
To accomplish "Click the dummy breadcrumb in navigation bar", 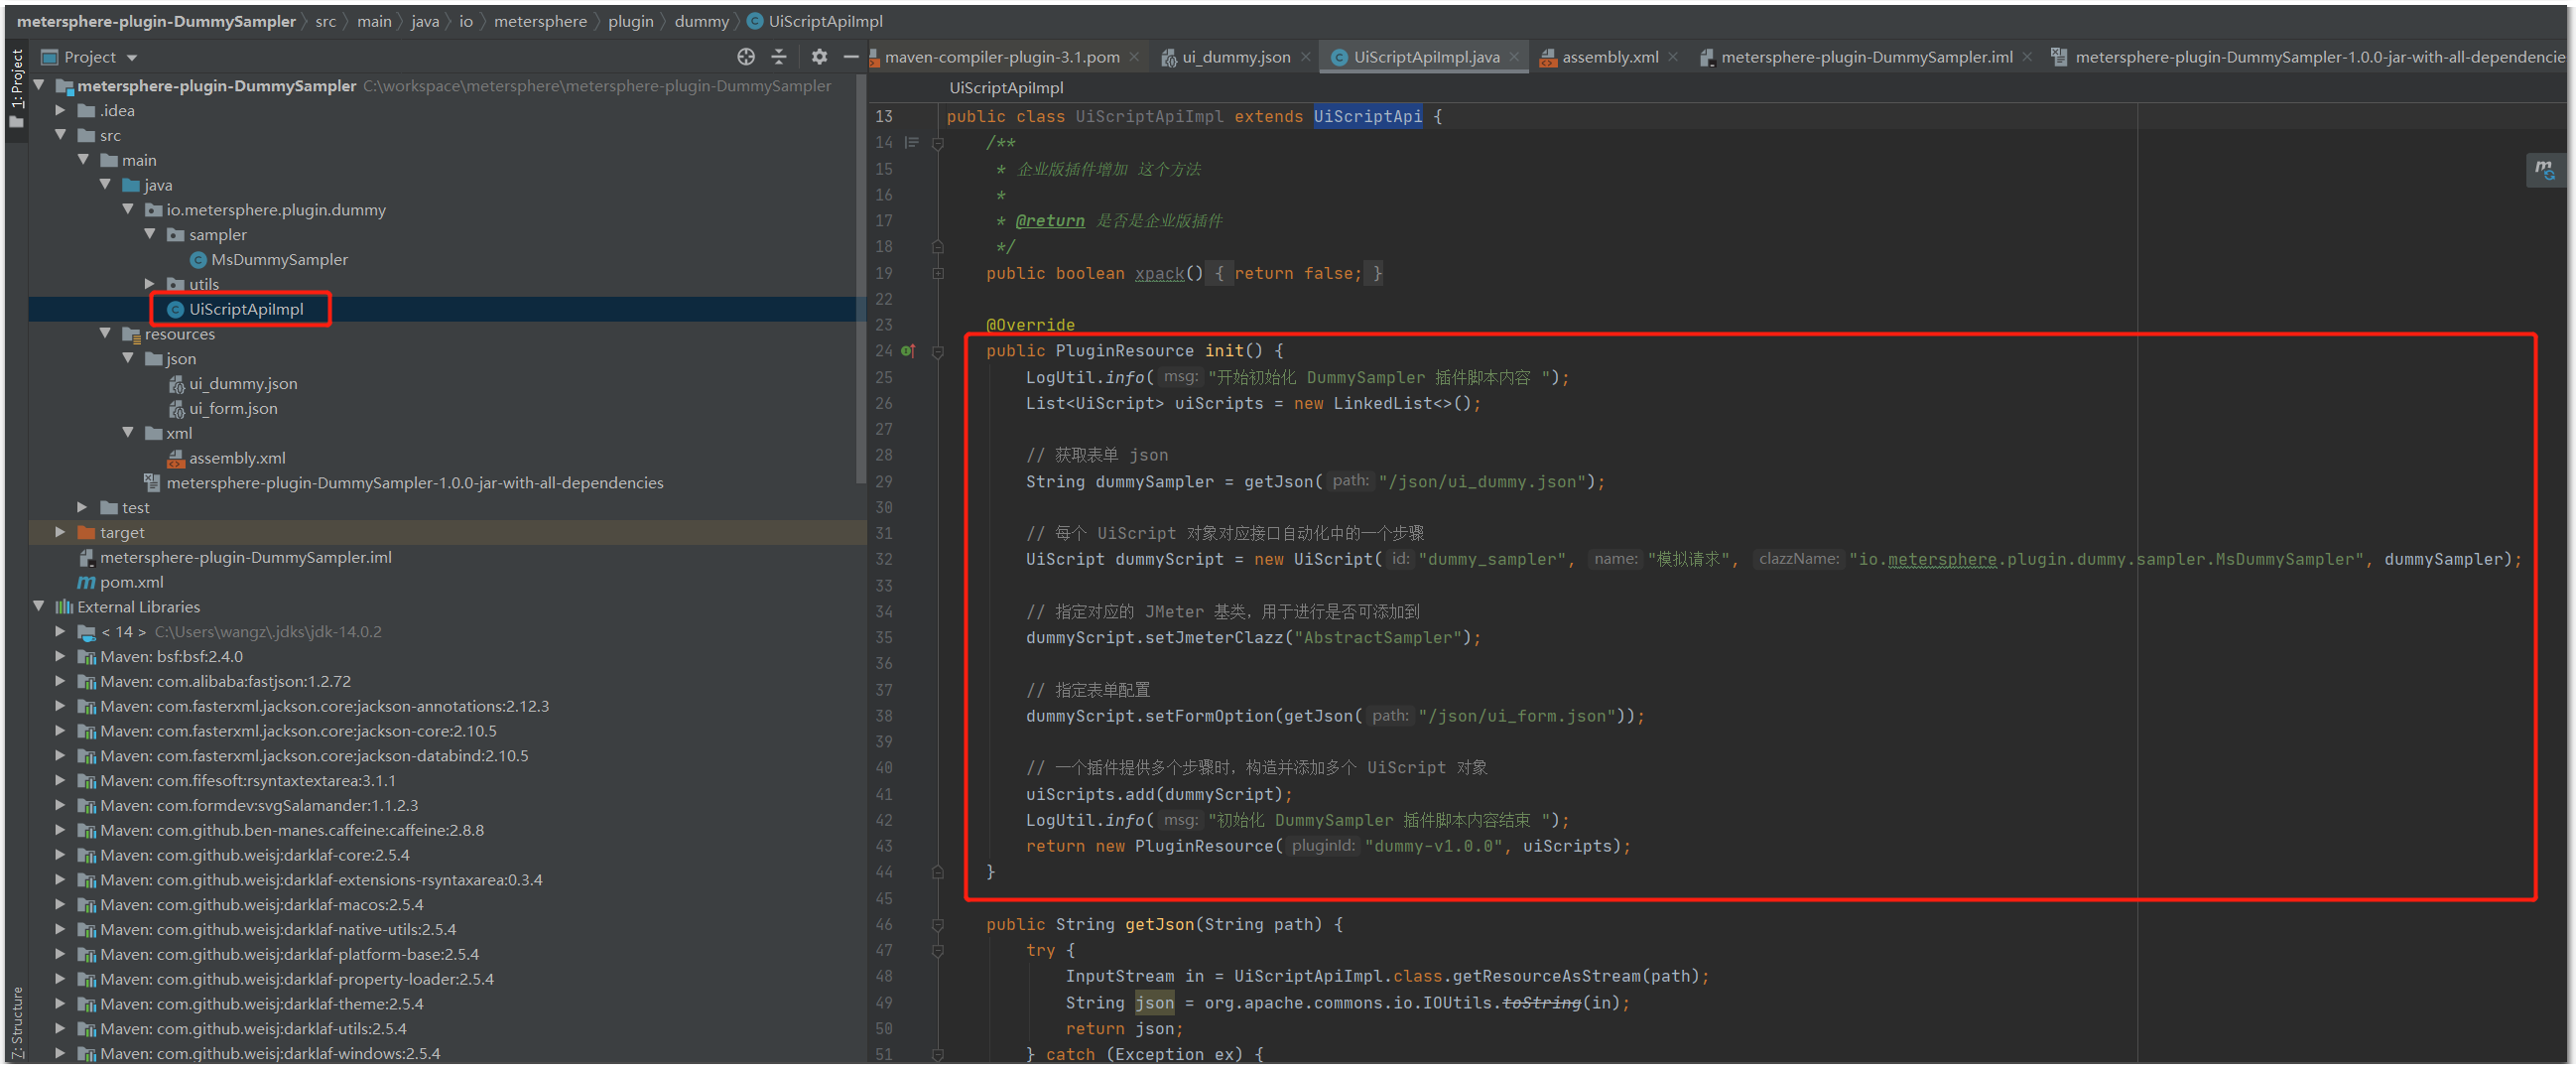I will (x=701, y=21).
